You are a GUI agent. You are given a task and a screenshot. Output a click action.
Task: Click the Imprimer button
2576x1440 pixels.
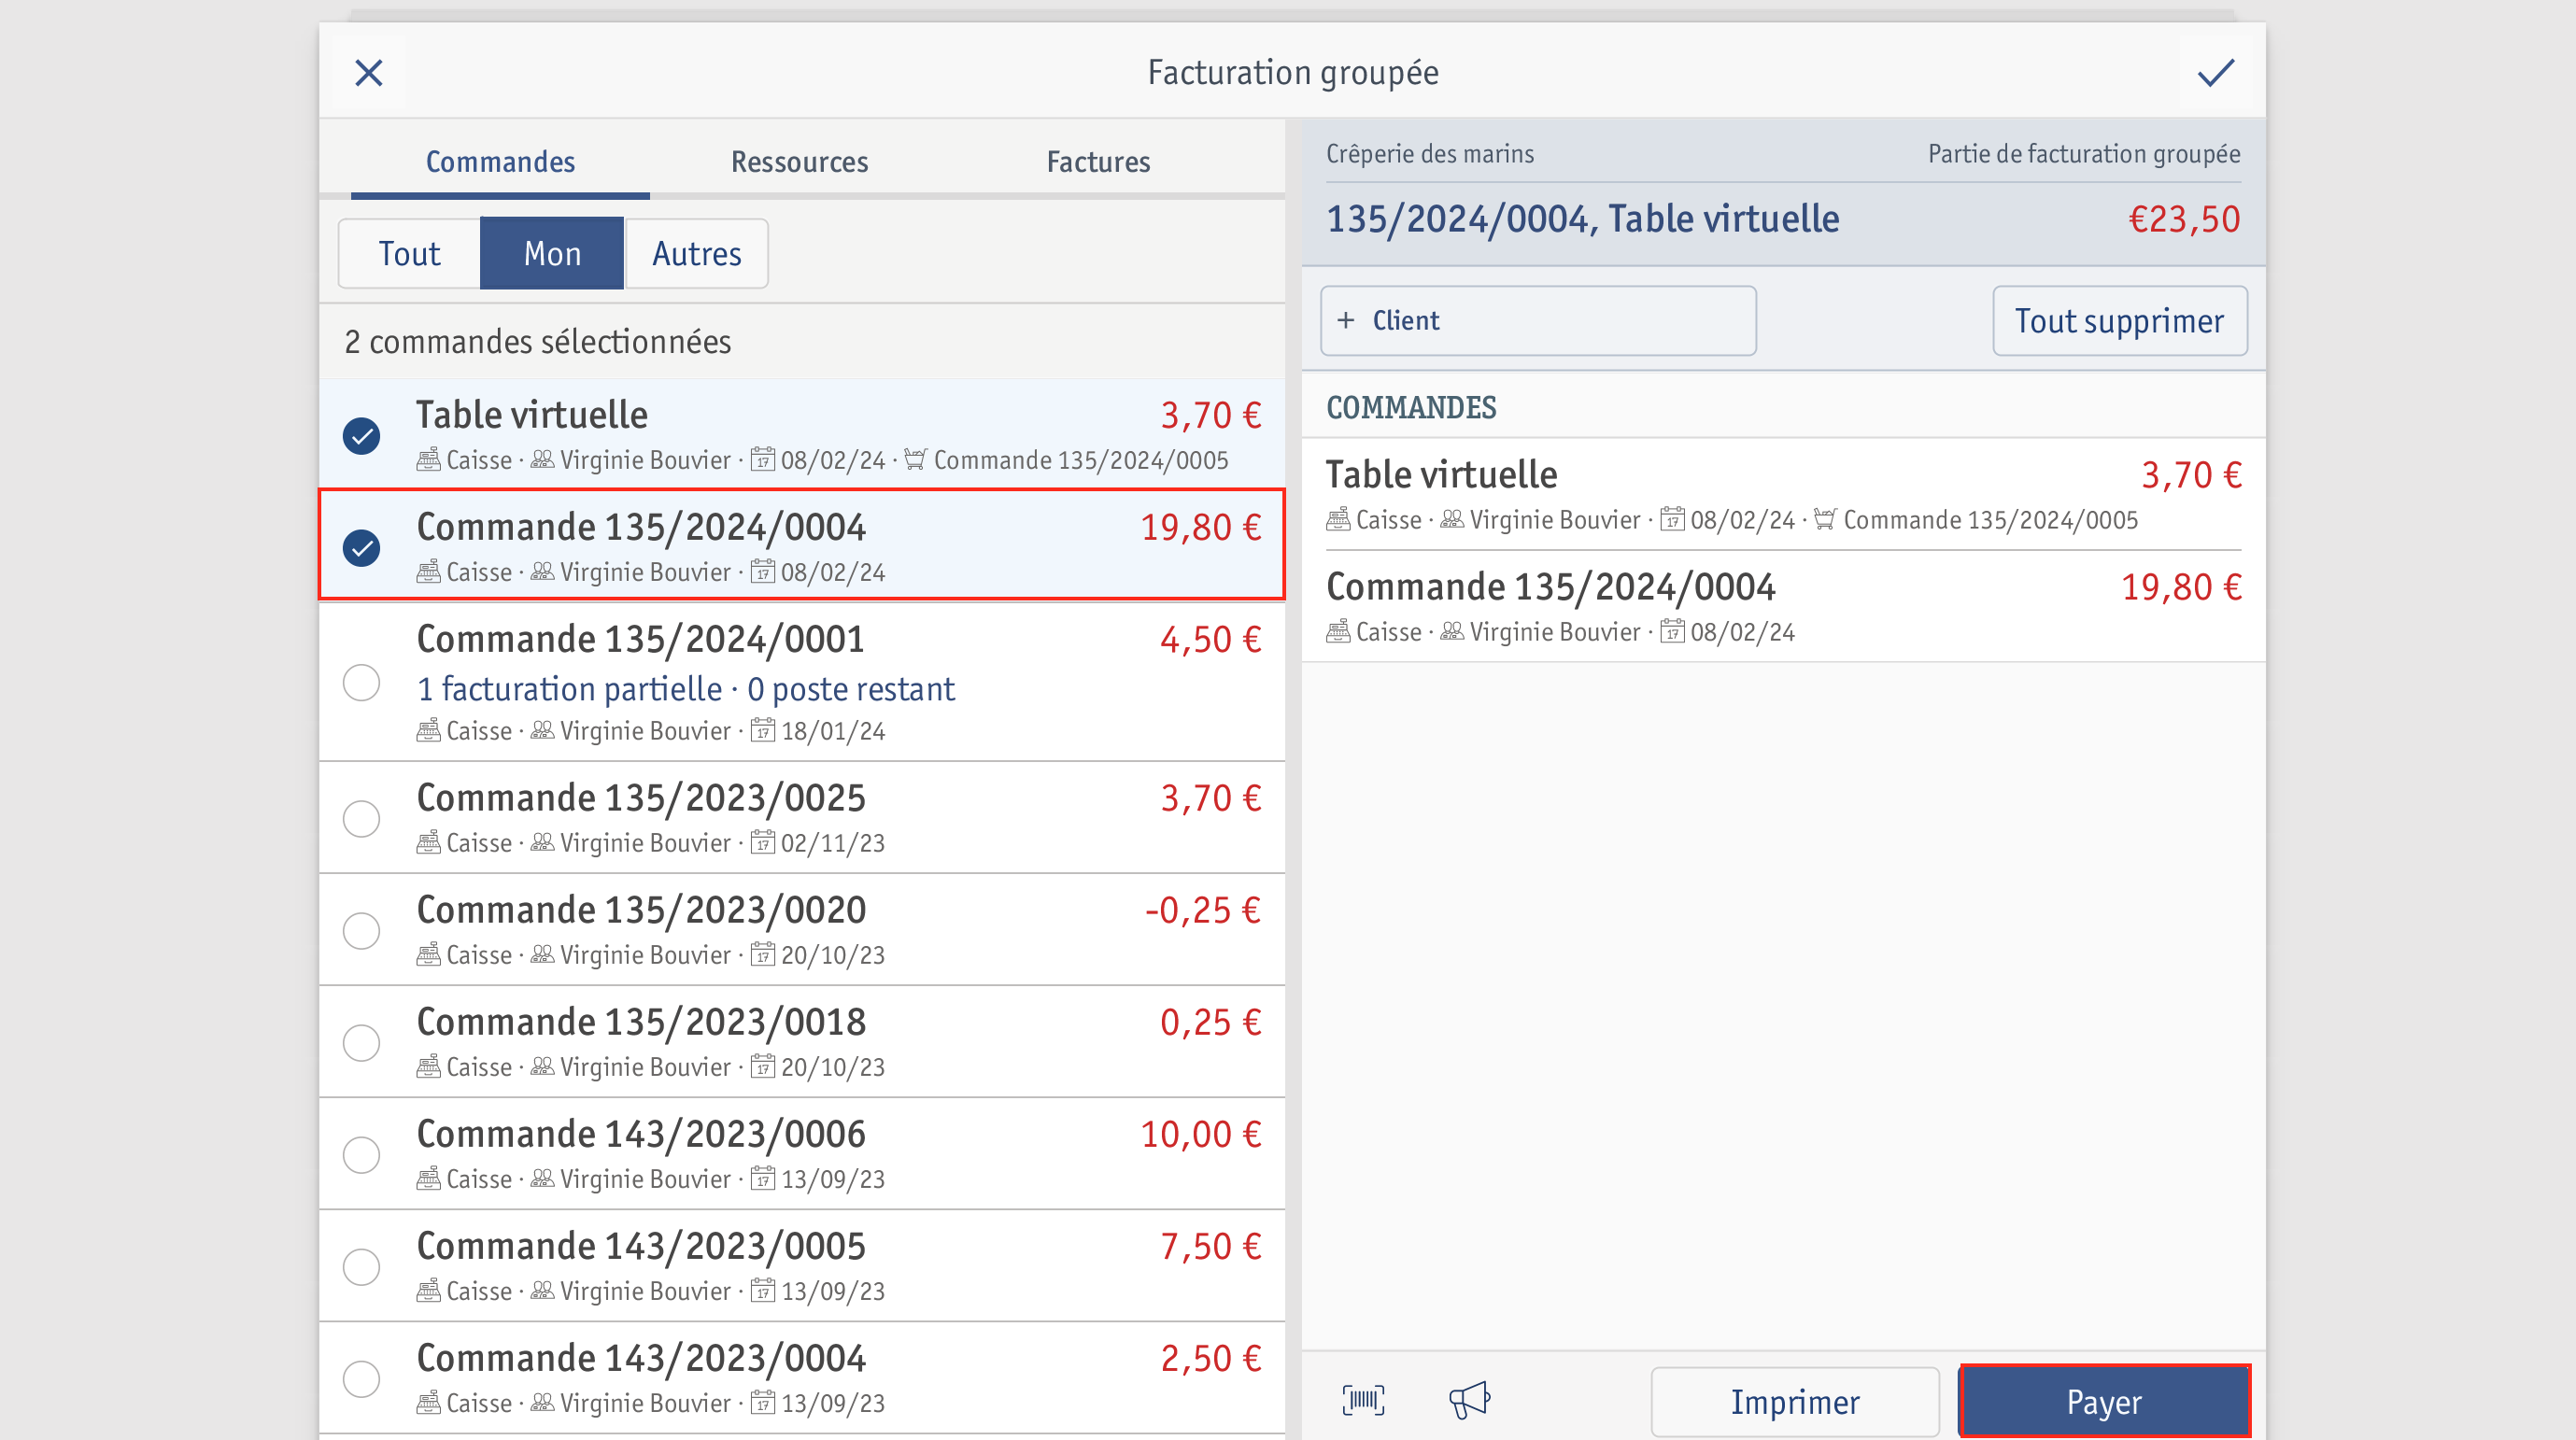[1795, 1402]
